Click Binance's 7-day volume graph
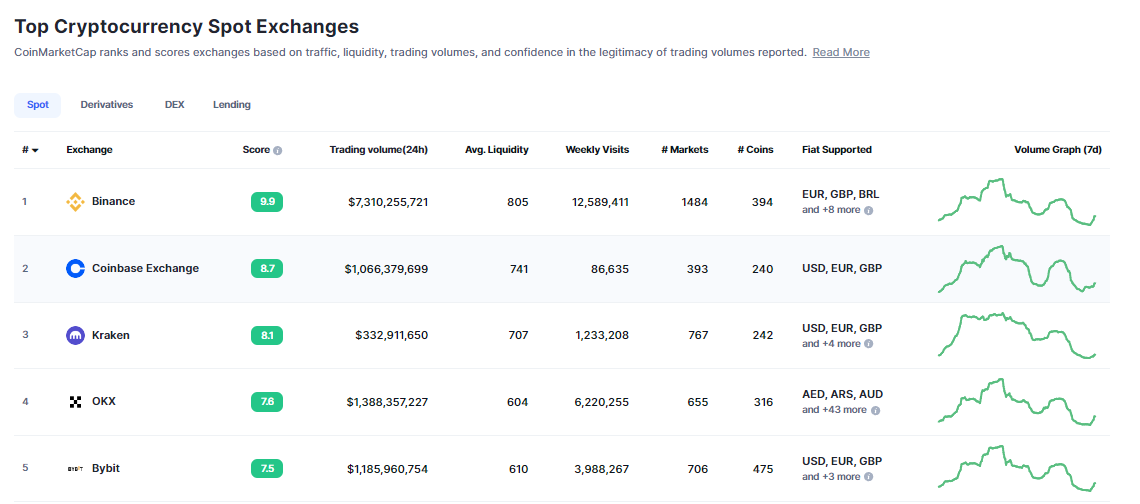The image size is (1140, 504). coord(1016,201)
